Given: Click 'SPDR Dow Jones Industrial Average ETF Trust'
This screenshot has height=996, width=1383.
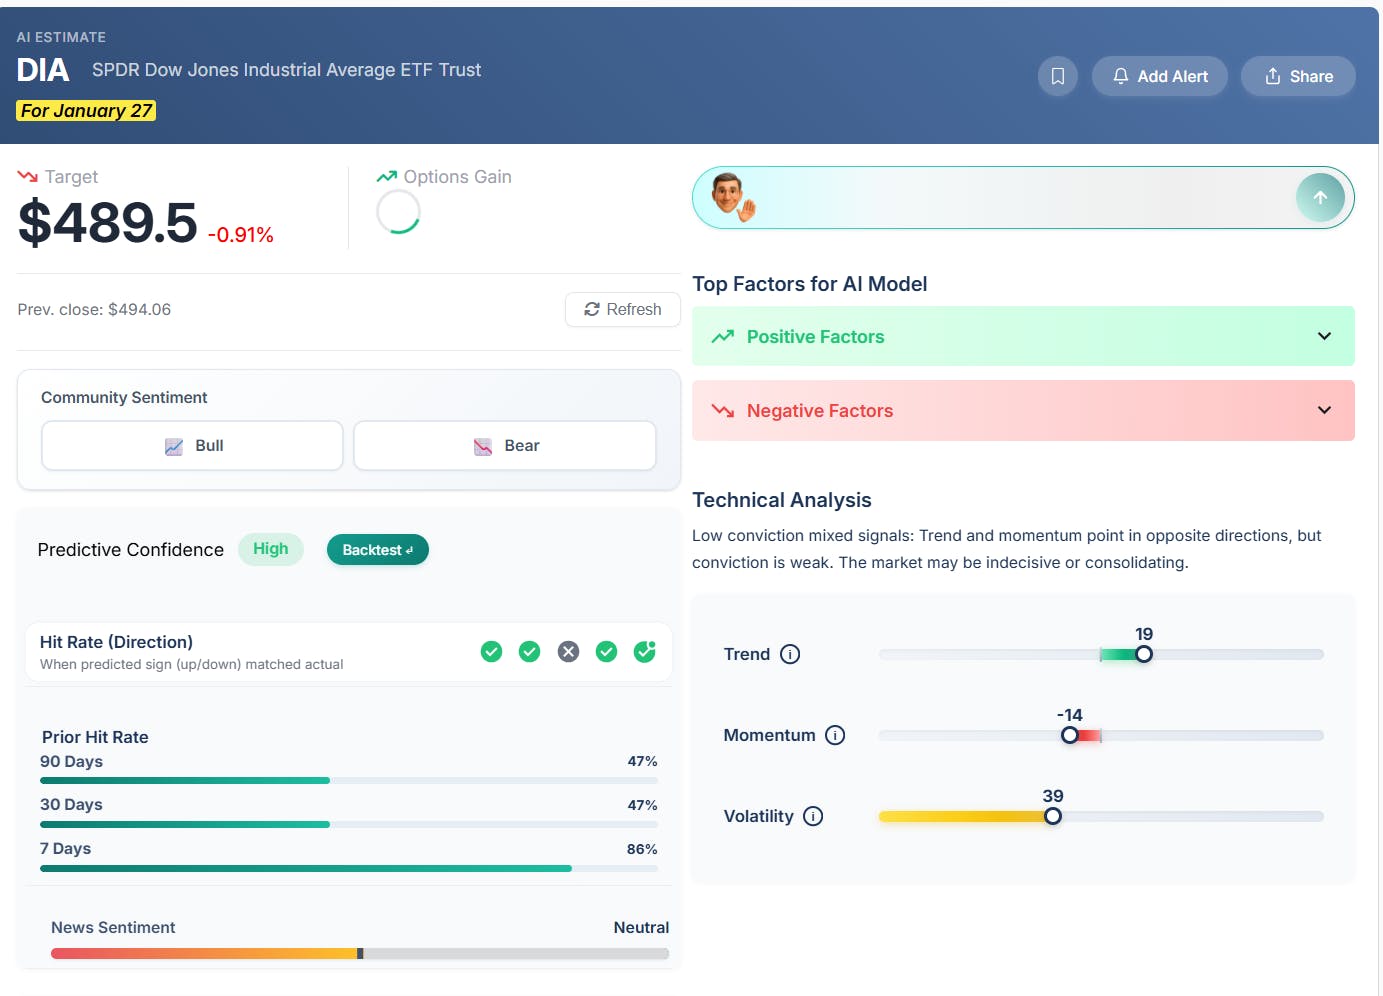Looking at the screenshot, I should [287, 70].
